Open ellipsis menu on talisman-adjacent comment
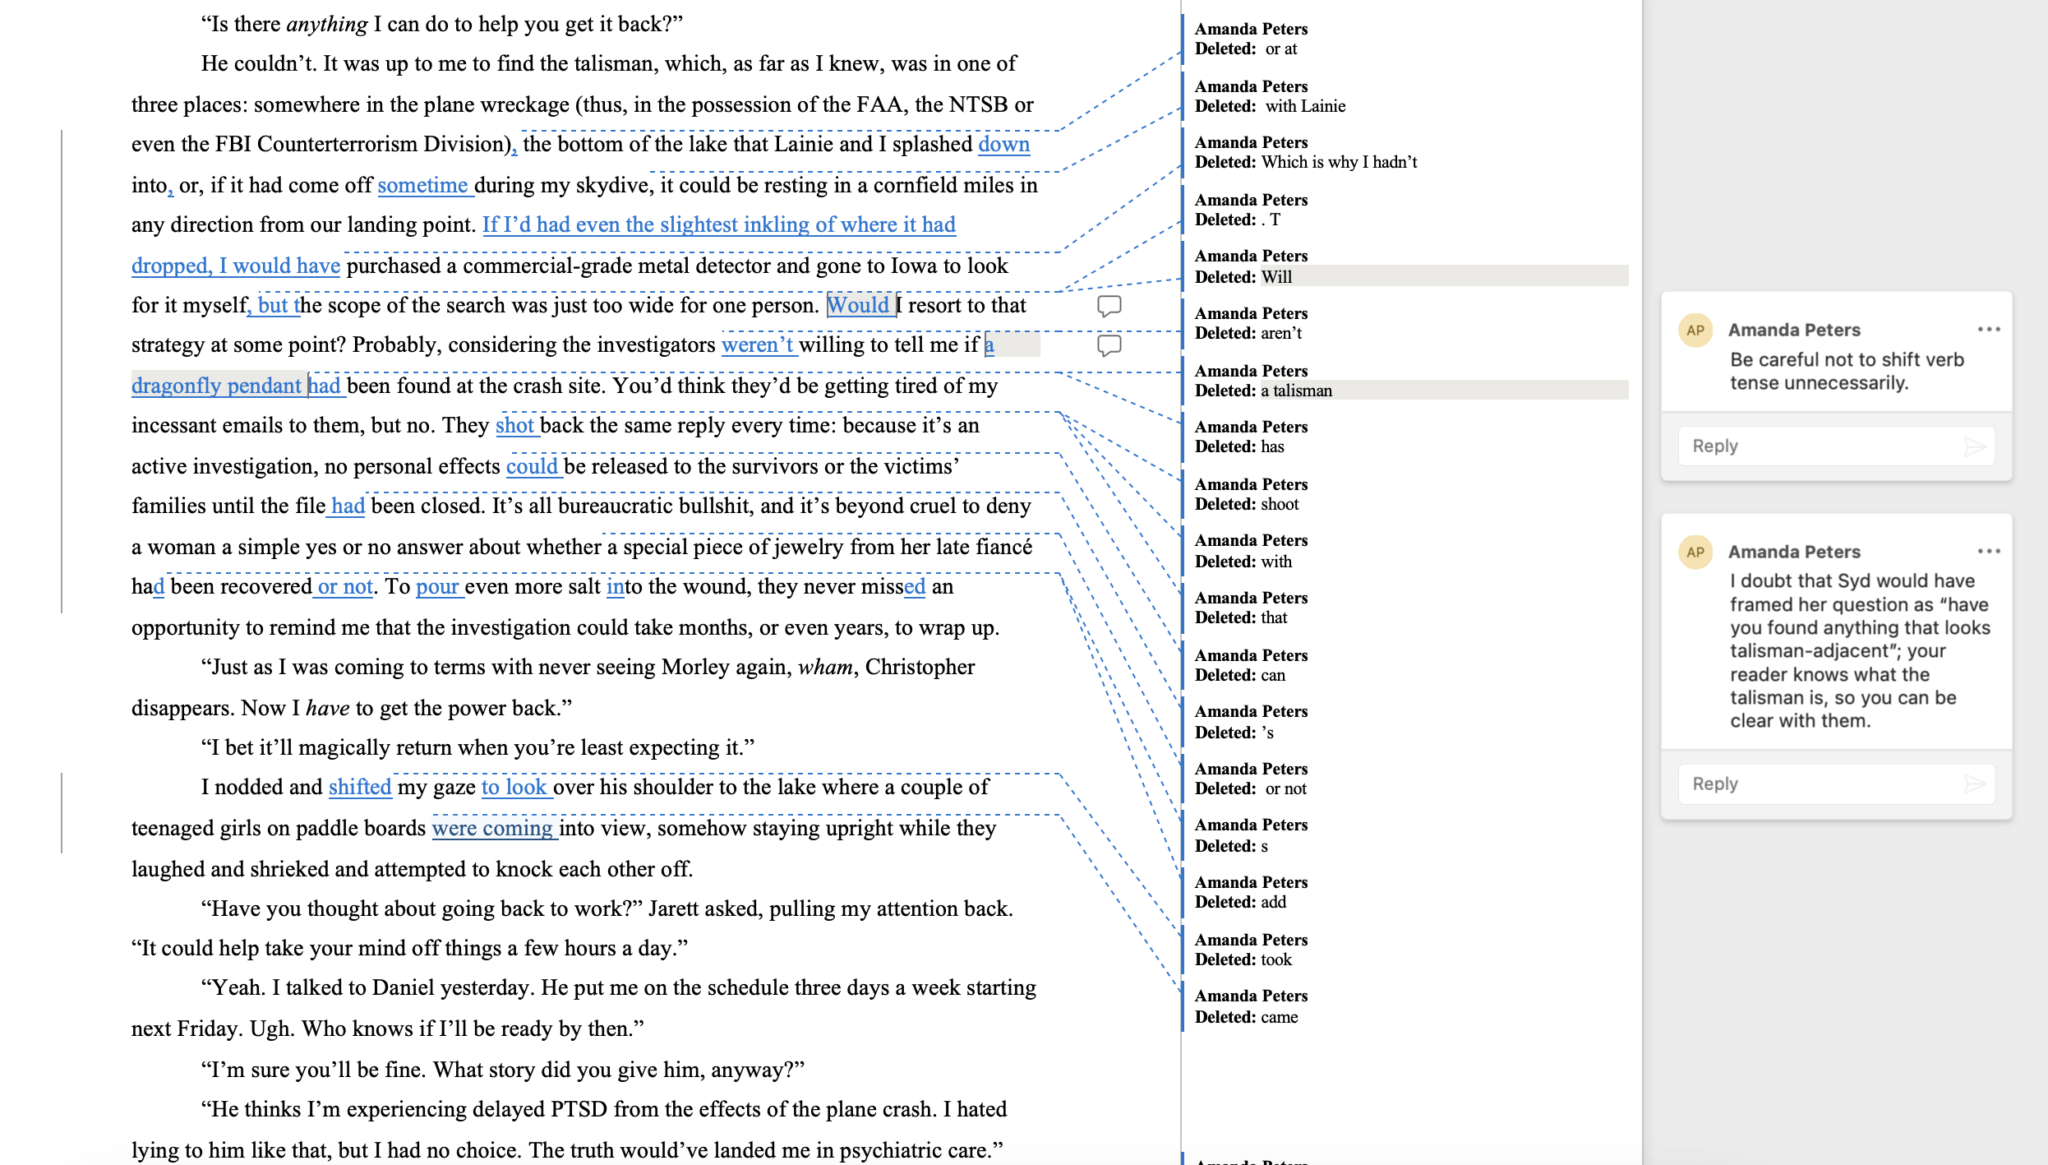The height and width of the screenshot is (1165, 2048). (x=1988, y=551)
